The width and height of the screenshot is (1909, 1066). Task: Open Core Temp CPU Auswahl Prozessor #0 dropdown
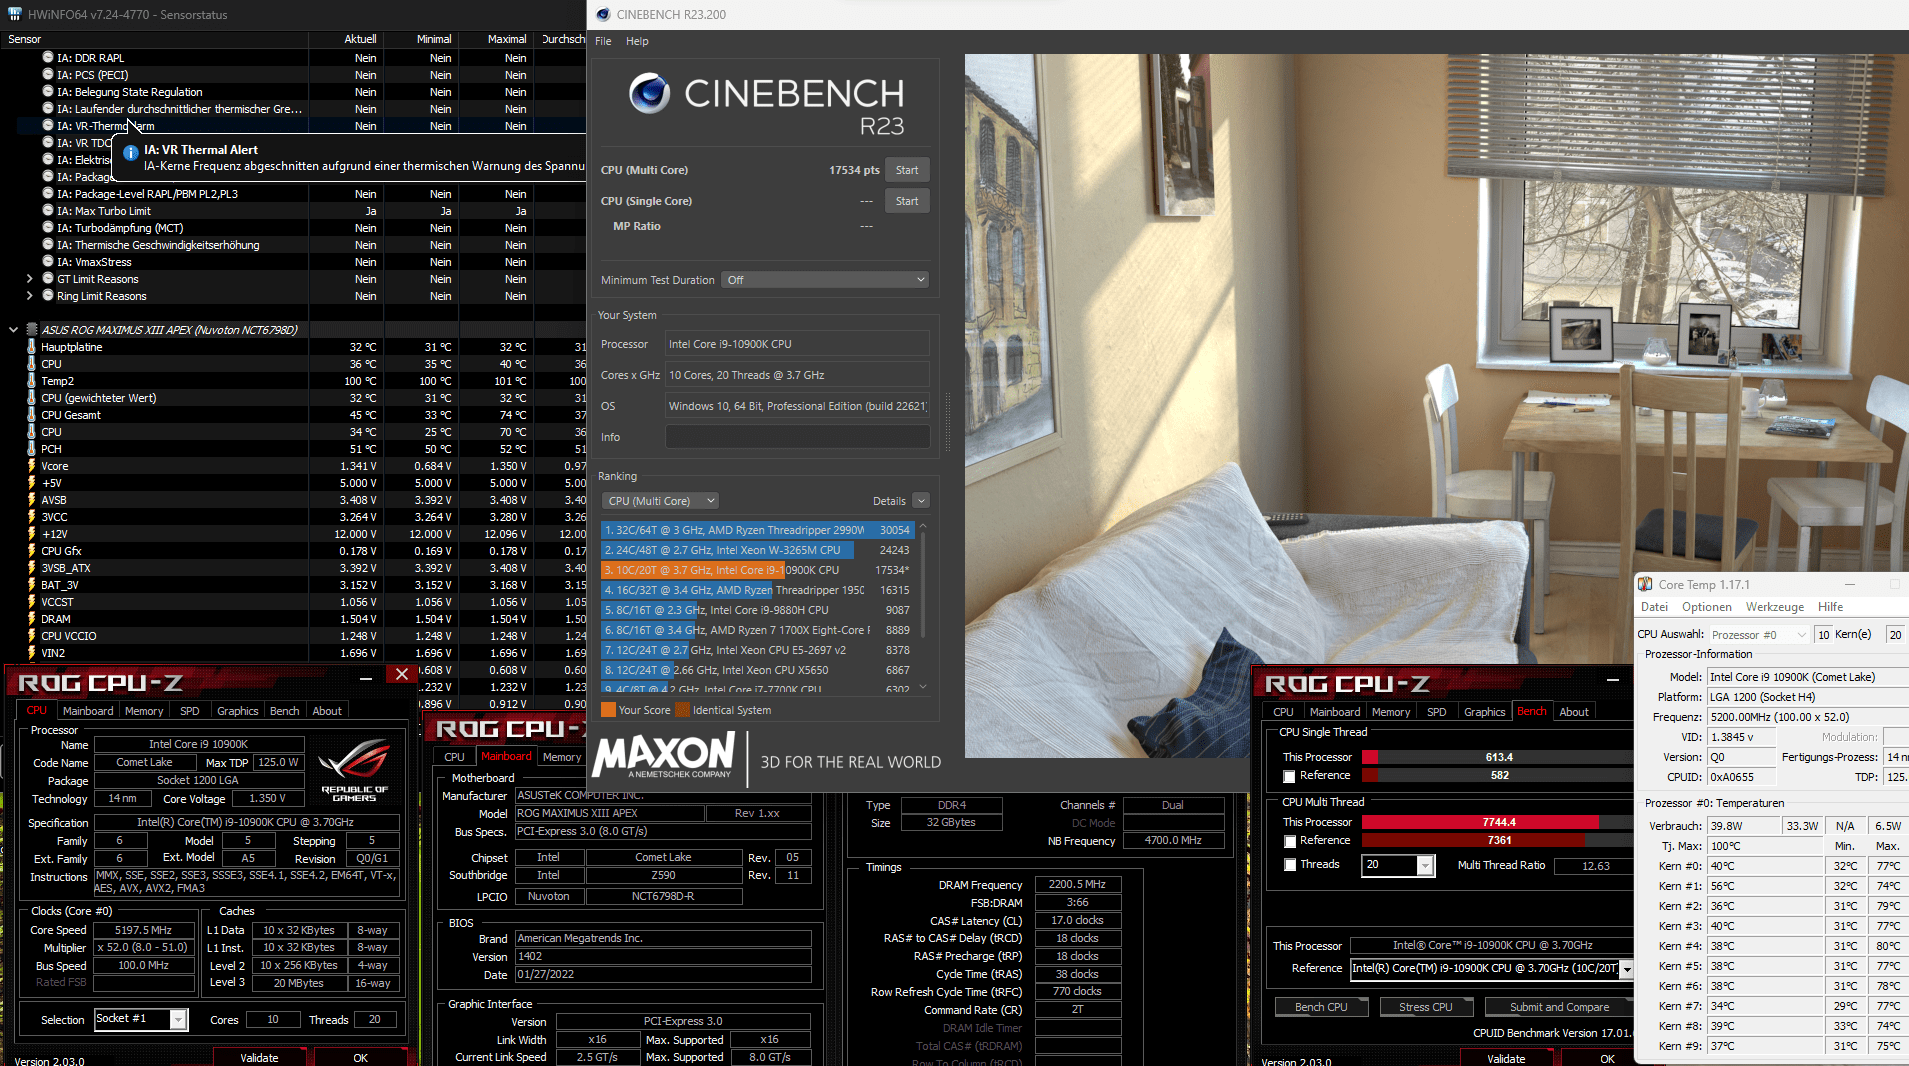click(1759, 634)
